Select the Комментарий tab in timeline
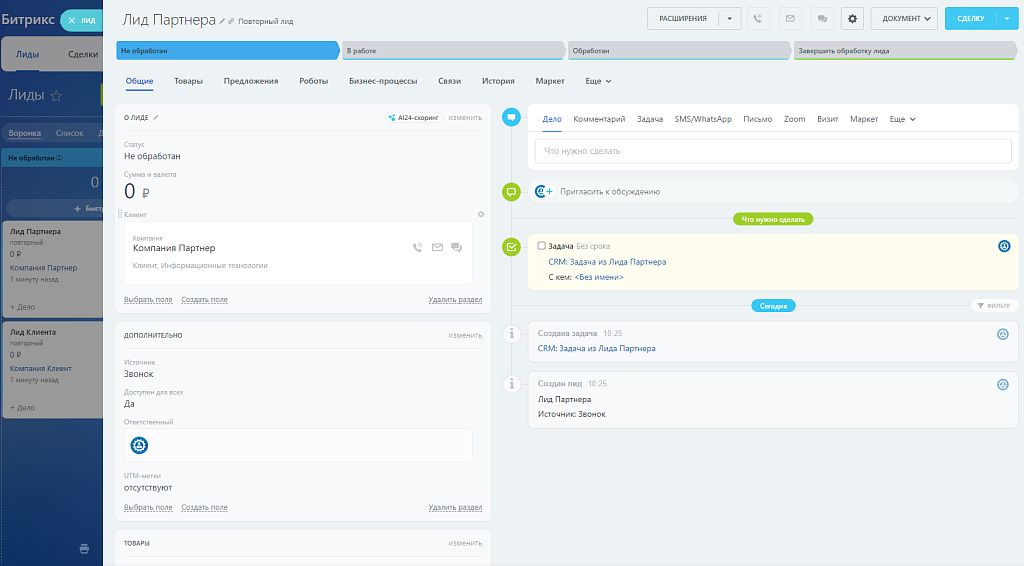Image resolution: width=1024 pixels, height=566 pixels. (x=599, y=119)
